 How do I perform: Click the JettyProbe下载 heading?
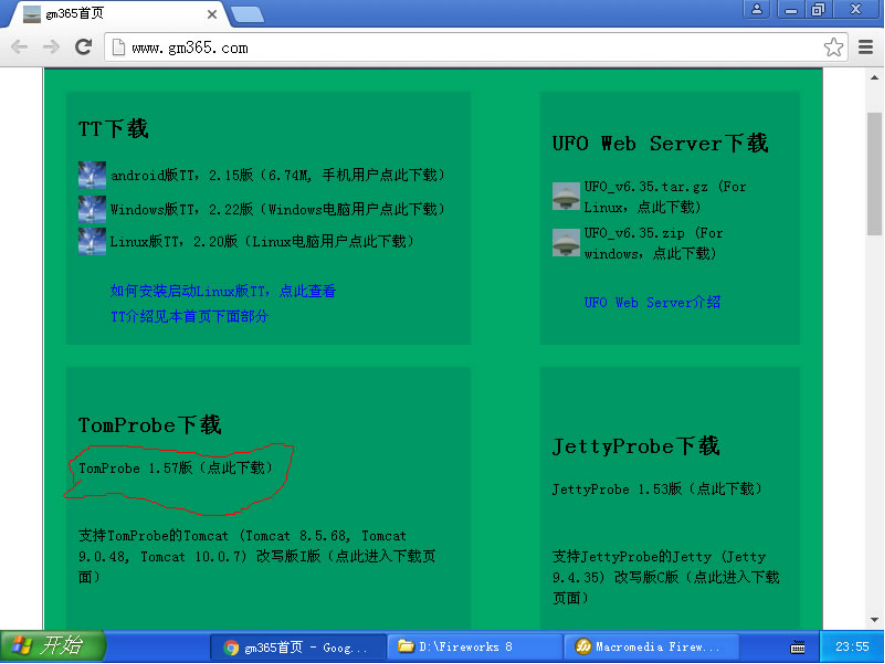[x=636, y=446]
